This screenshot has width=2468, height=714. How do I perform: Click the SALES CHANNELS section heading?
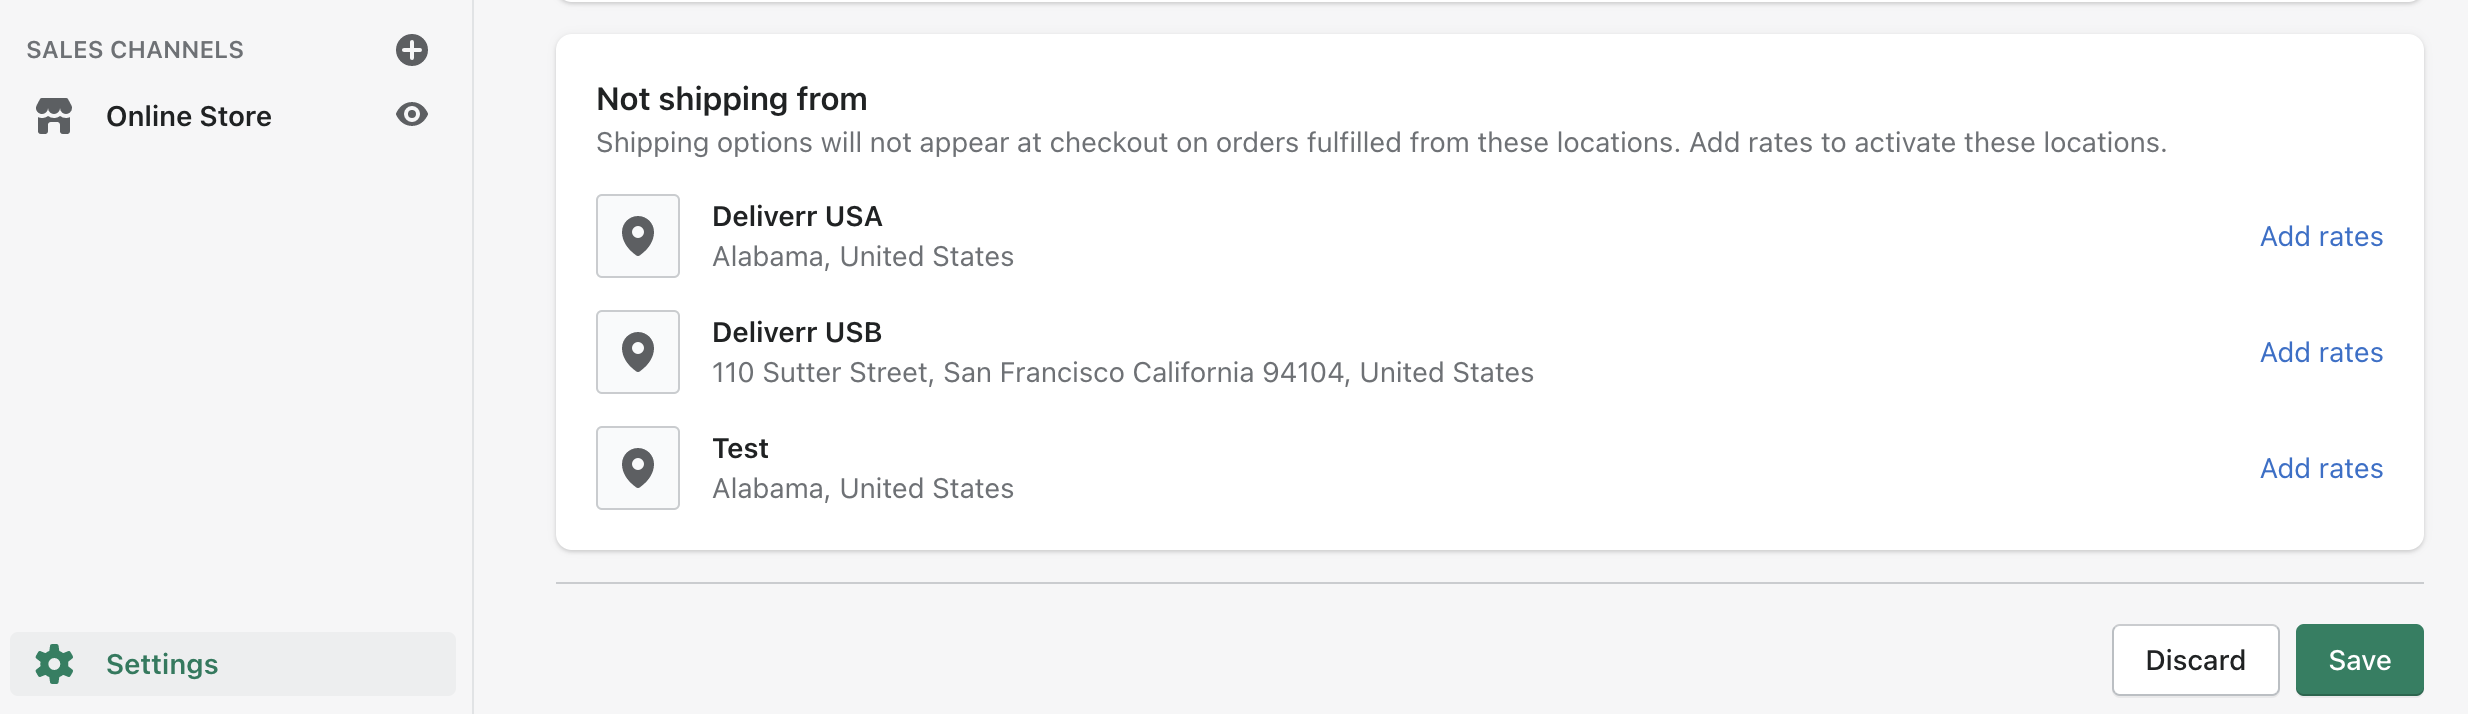point(135,50)
